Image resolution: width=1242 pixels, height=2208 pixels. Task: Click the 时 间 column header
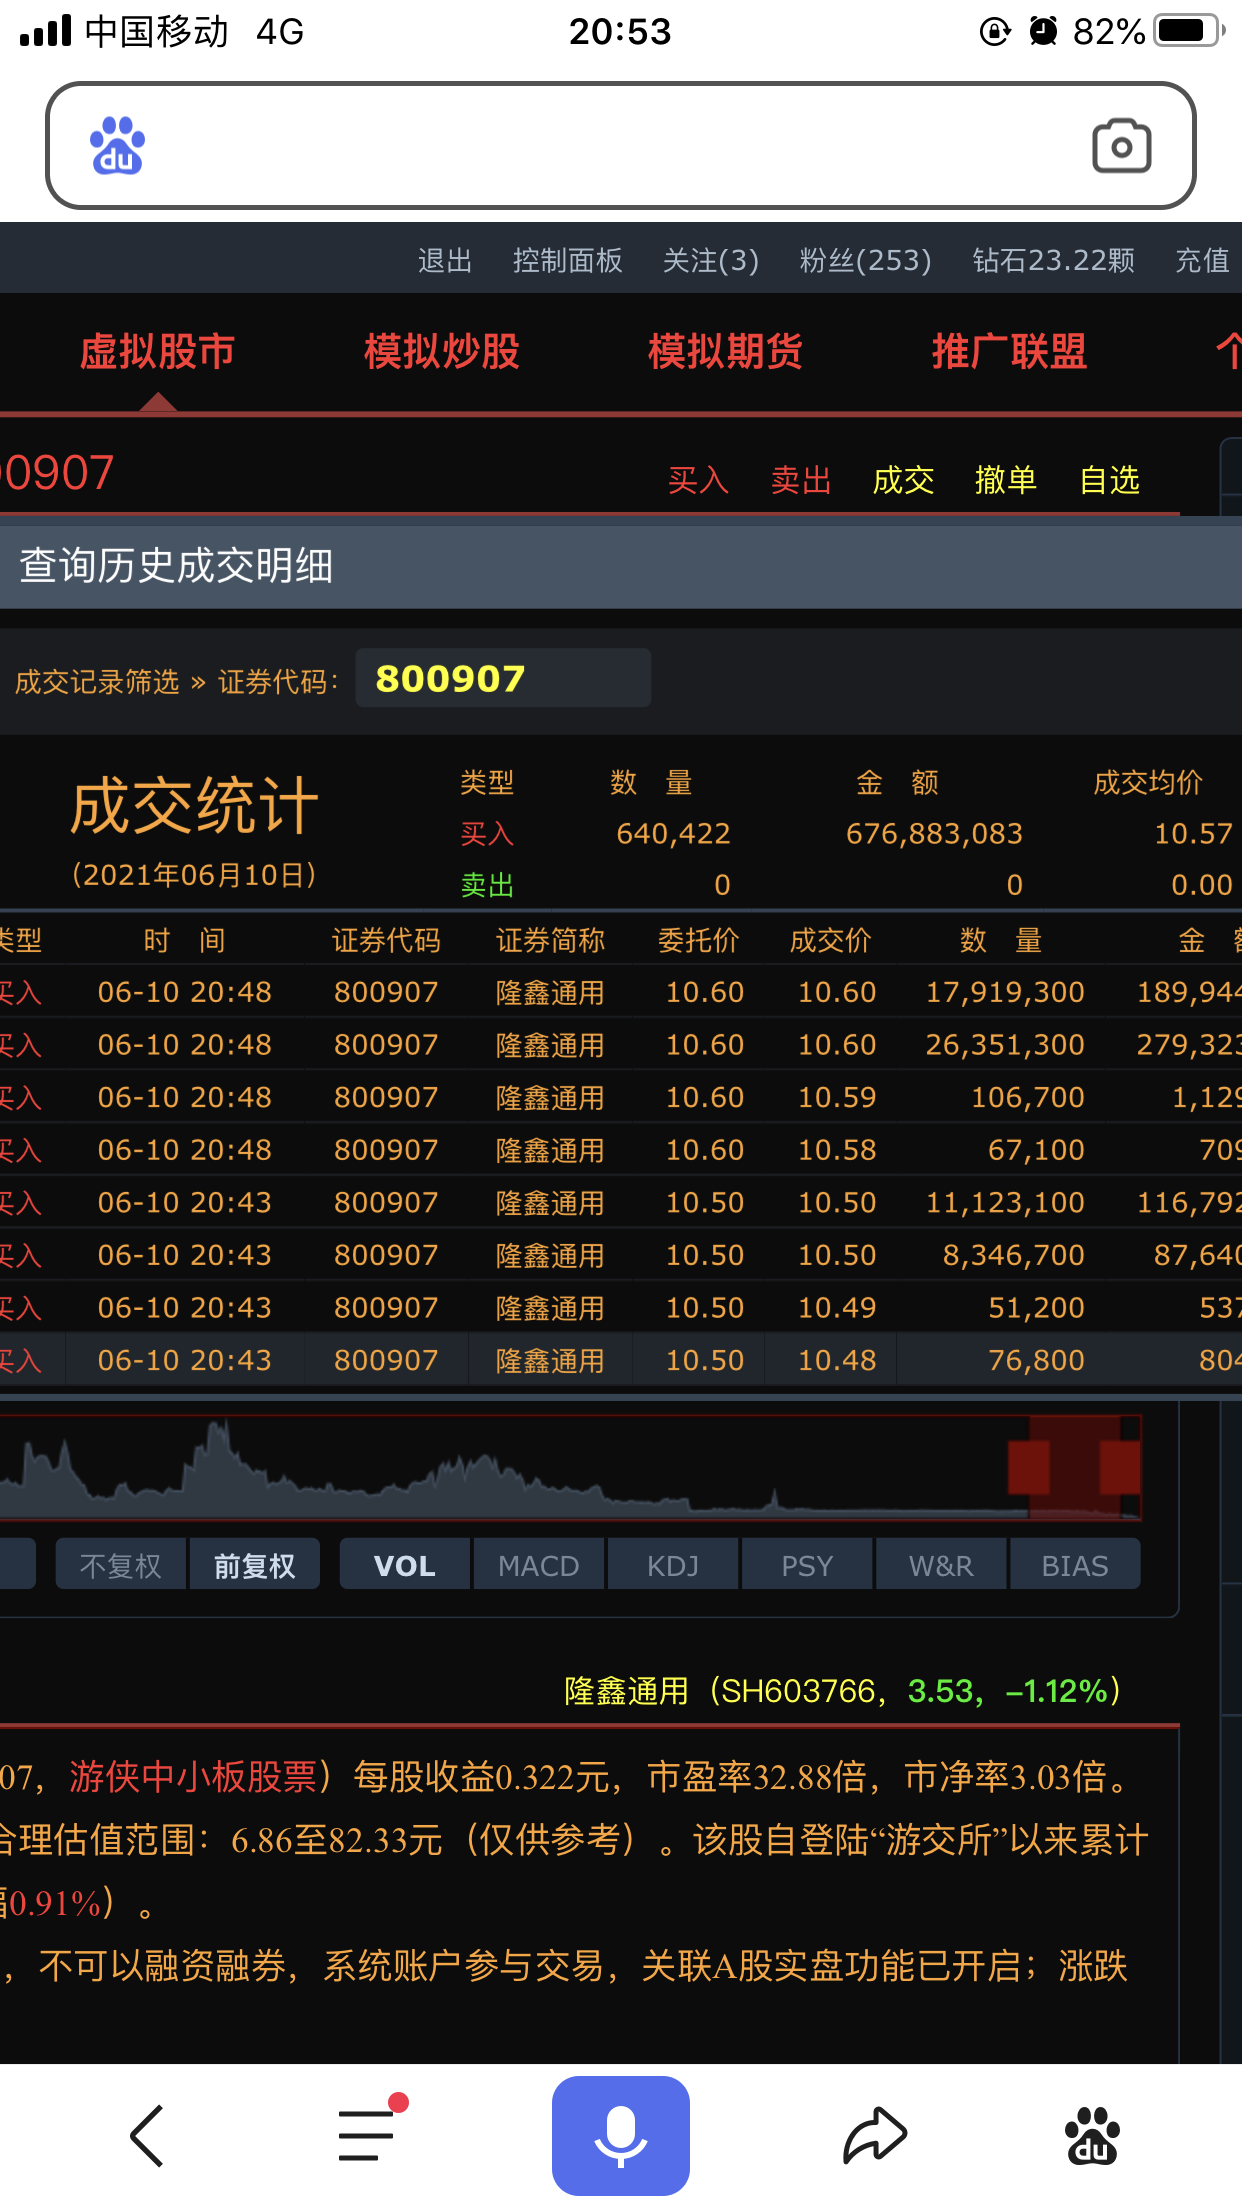(185, 940)
